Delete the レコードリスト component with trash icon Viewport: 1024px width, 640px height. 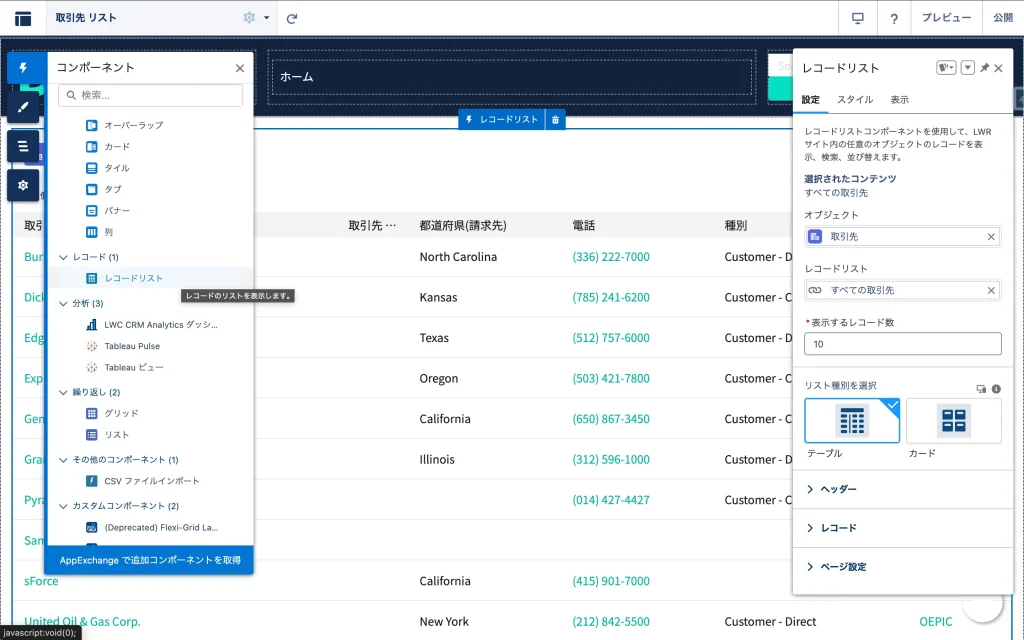pos(556,119)
